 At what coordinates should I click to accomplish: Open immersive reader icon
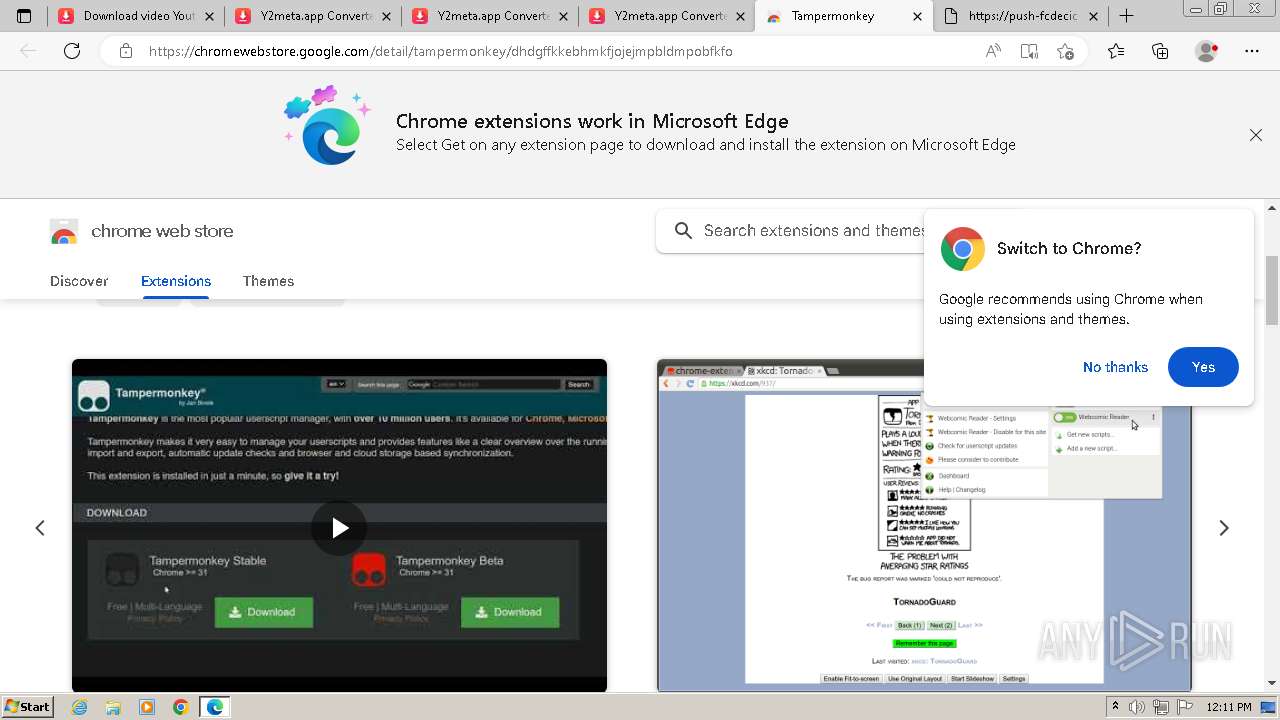[1029, 51]
